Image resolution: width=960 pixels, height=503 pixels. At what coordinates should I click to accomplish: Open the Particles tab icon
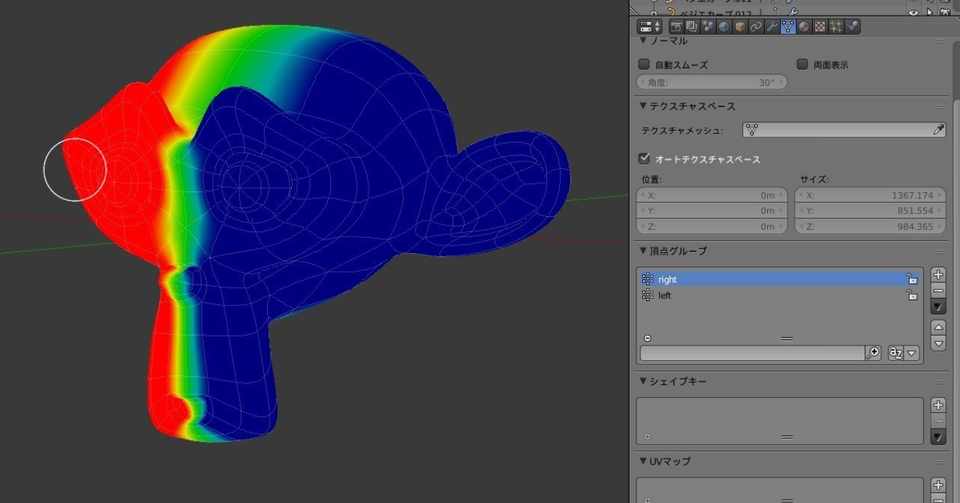coord(836,26)
